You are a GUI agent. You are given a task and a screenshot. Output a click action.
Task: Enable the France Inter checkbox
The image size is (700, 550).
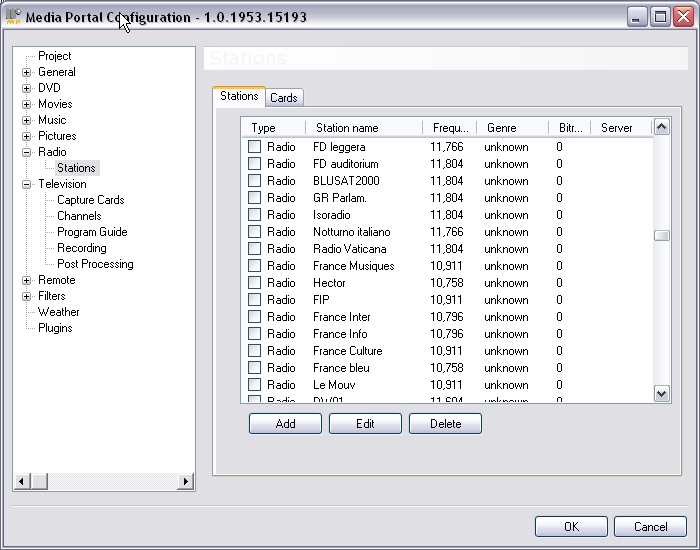[x=254, y=316]
